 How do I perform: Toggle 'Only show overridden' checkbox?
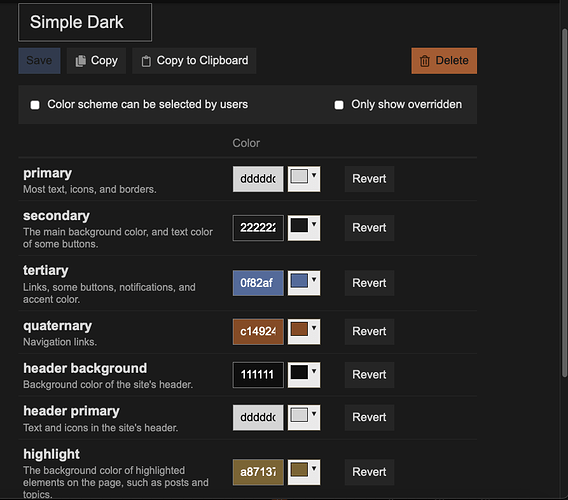(x=339, y=105)
